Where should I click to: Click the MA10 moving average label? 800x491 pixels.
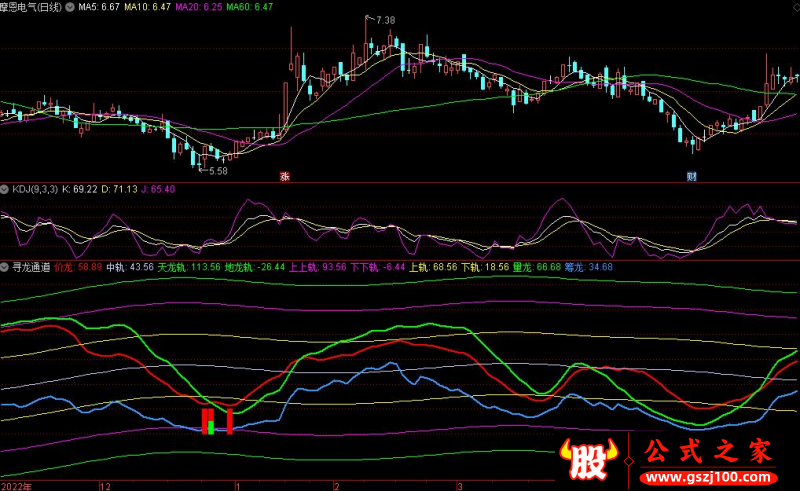pyautogui.click(x=147, y=7)
